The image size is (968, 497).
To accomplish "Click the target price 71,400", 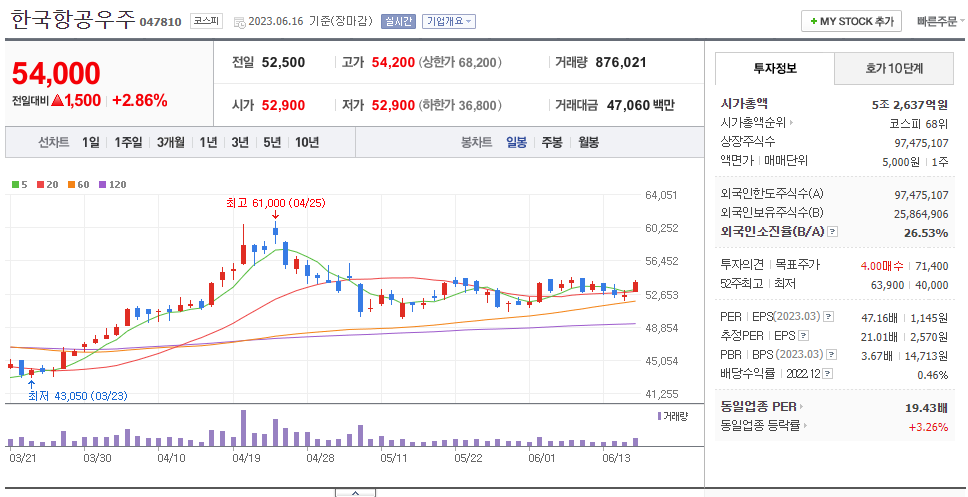I will pos(933,266).
